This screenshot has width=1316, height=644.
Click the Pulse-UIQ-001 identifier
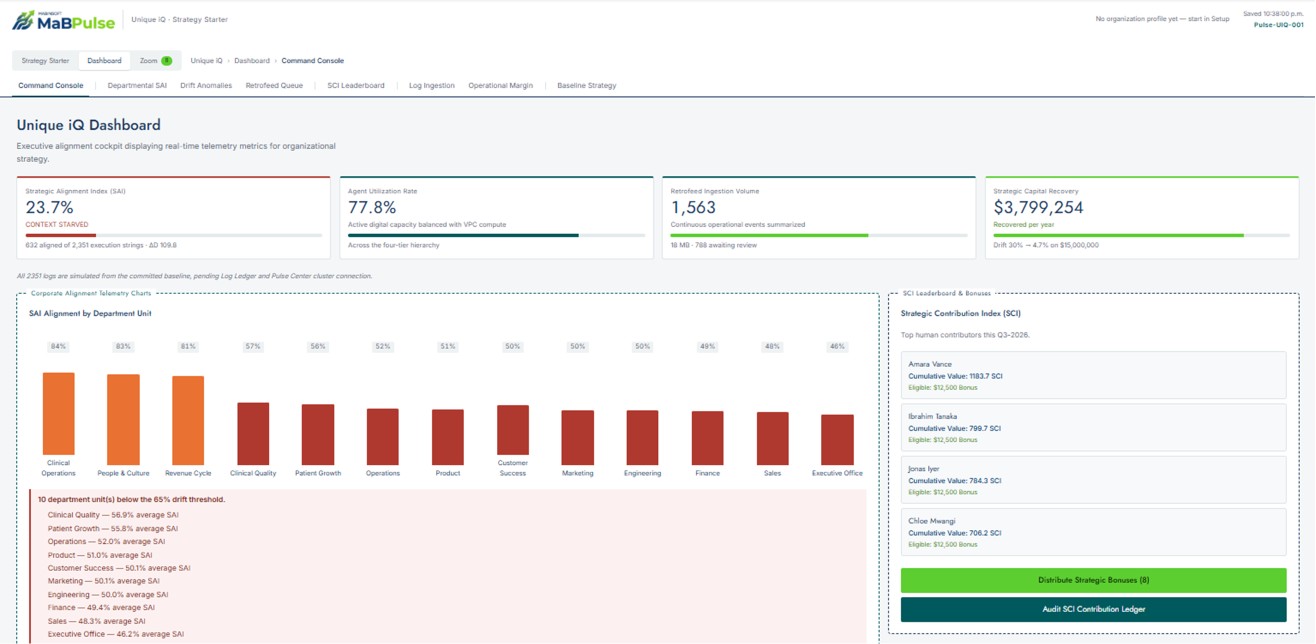(x=1279, y=25)
